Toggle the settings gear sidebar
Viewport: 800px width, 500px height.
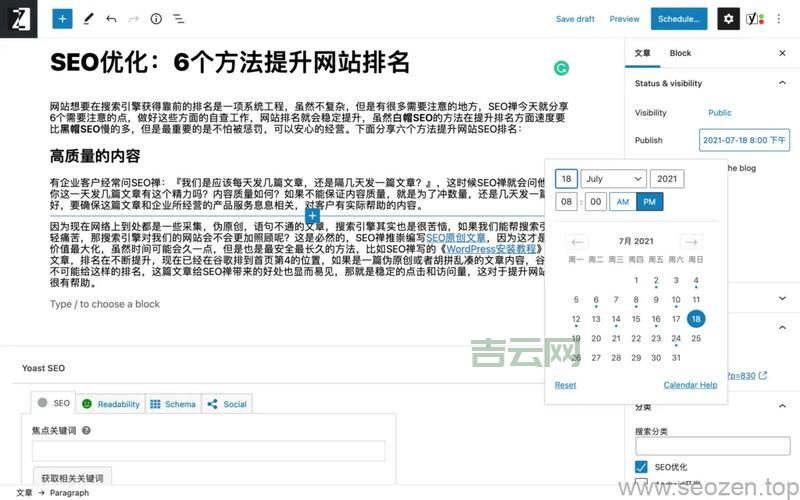click(x=729, y=19)
